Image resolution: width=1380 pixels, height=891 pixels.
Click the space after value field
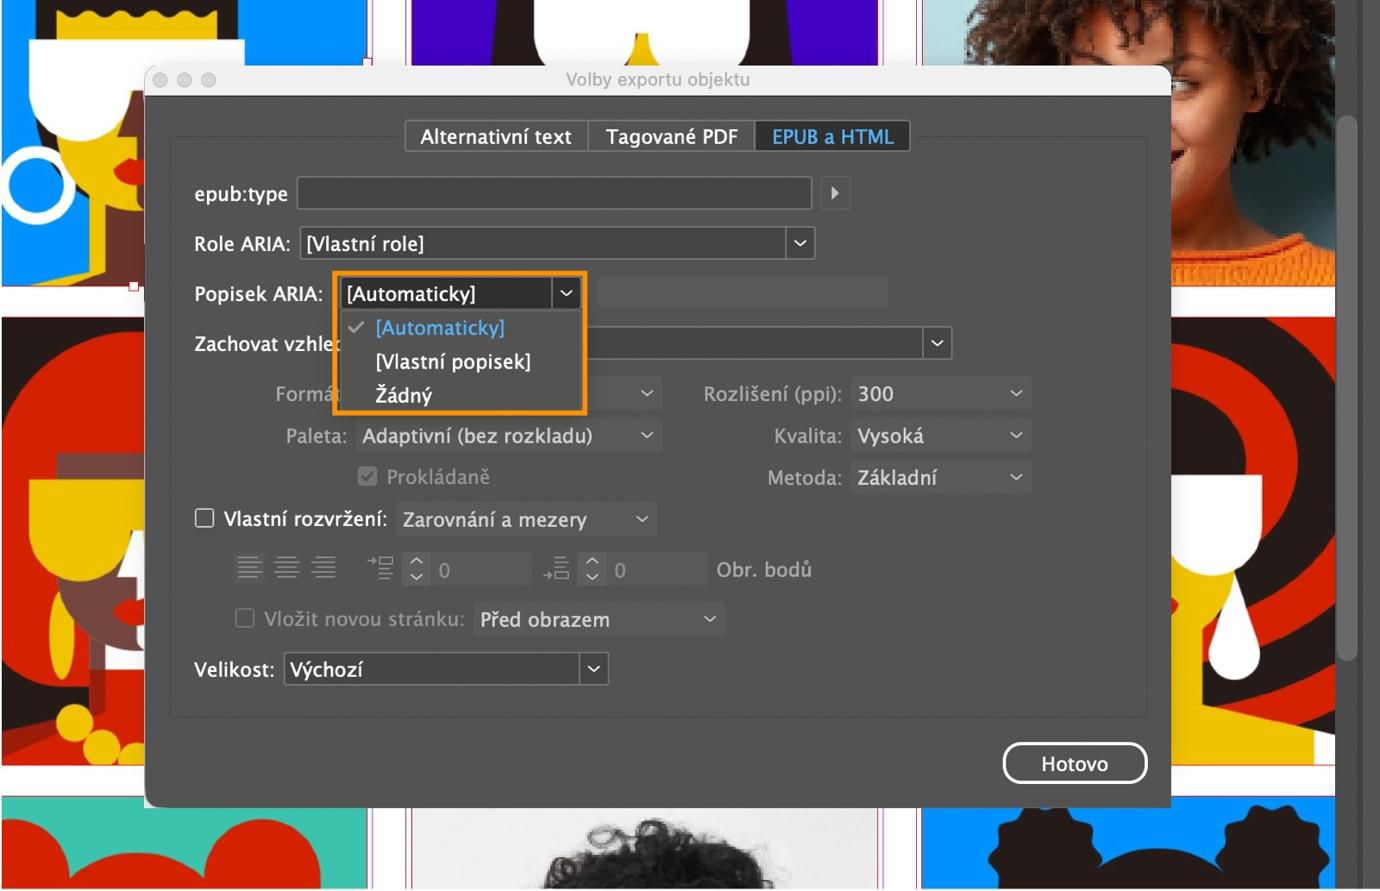click(x=657, y=570)
